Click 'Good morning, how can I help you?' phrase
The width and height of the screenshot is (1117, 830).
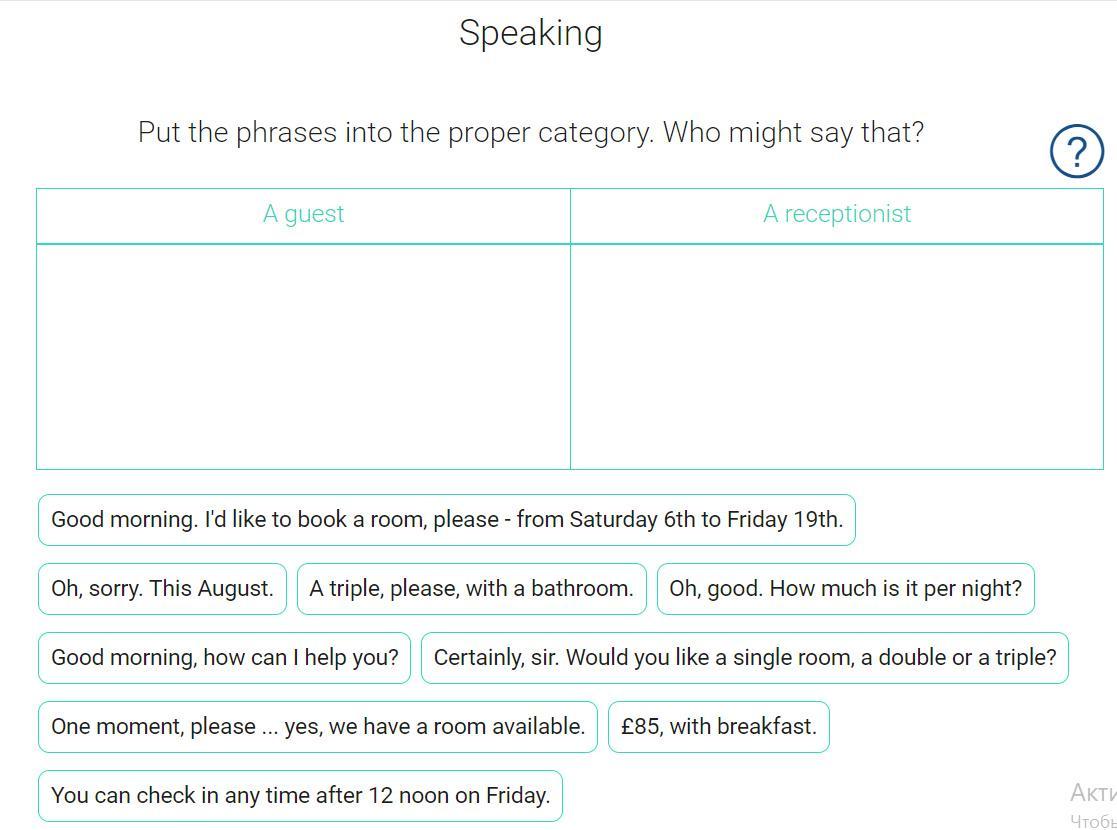tap(224, 658)
